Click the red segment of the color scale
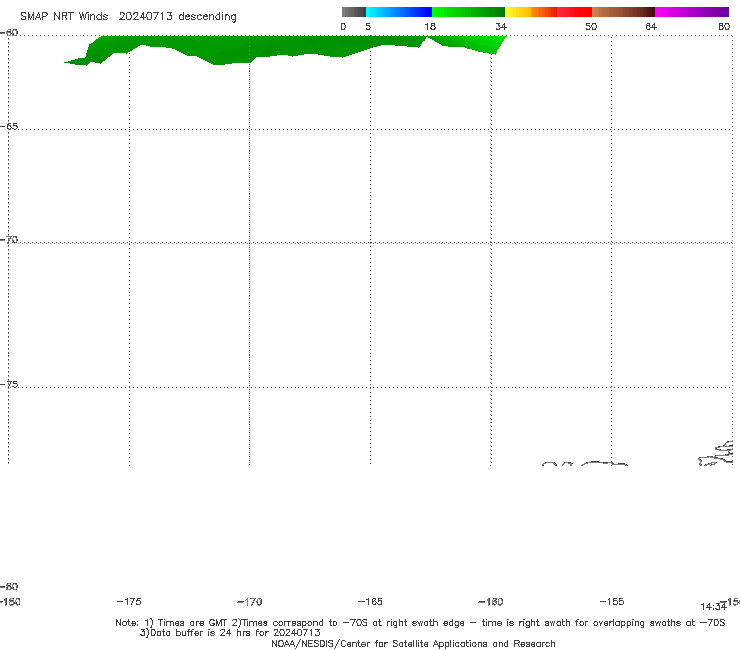 click(574, 12)
